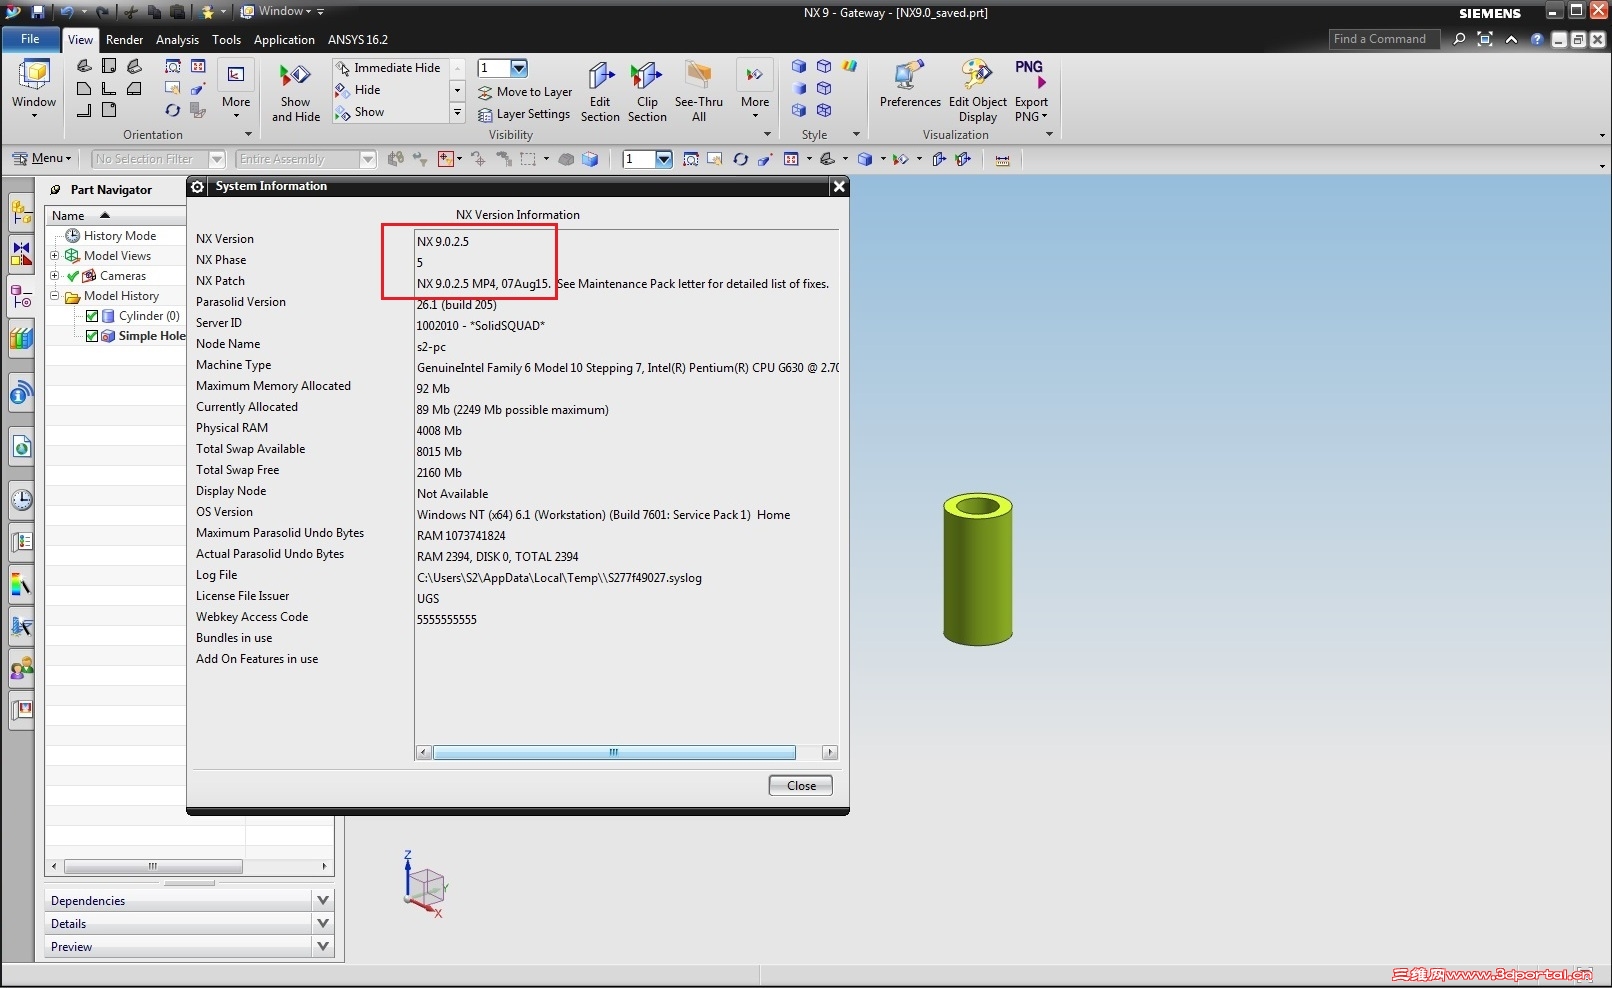Screen dimensions: 1612x988
Task: Click the measure ruler icon in the top border bar
Action: pyautogui.click(x=1003, y=159)
